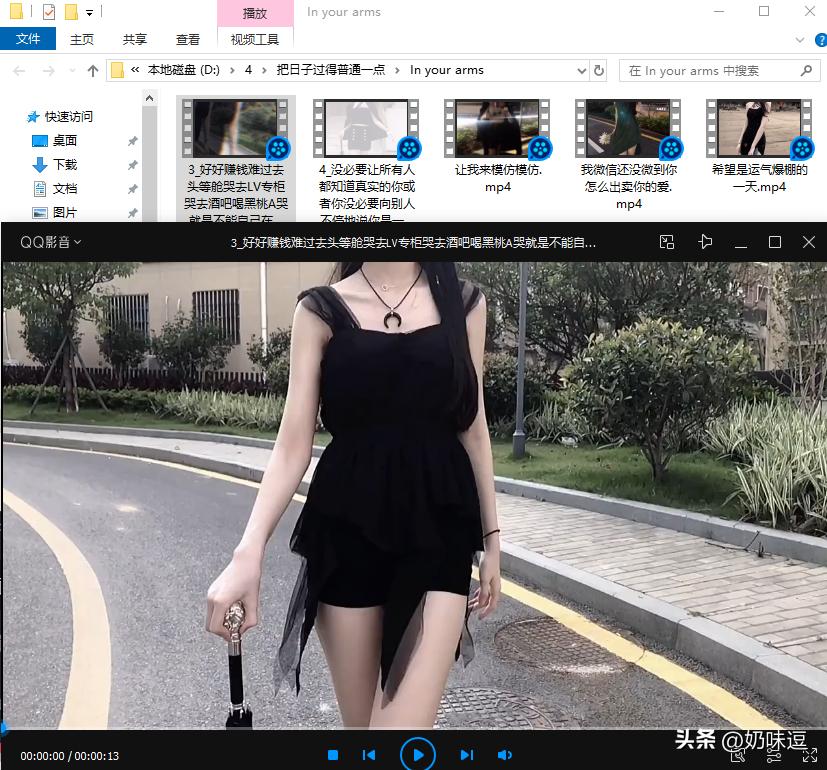Navigate back using the back arrow

pyautogui.click(x=18, y=71)
